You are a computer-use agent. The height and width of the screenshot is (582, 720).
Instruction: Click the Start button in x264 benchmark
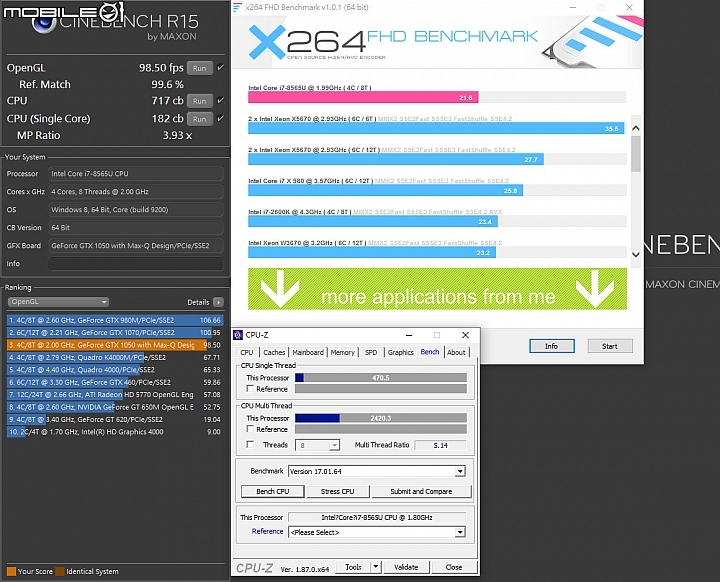pos(610,346)
